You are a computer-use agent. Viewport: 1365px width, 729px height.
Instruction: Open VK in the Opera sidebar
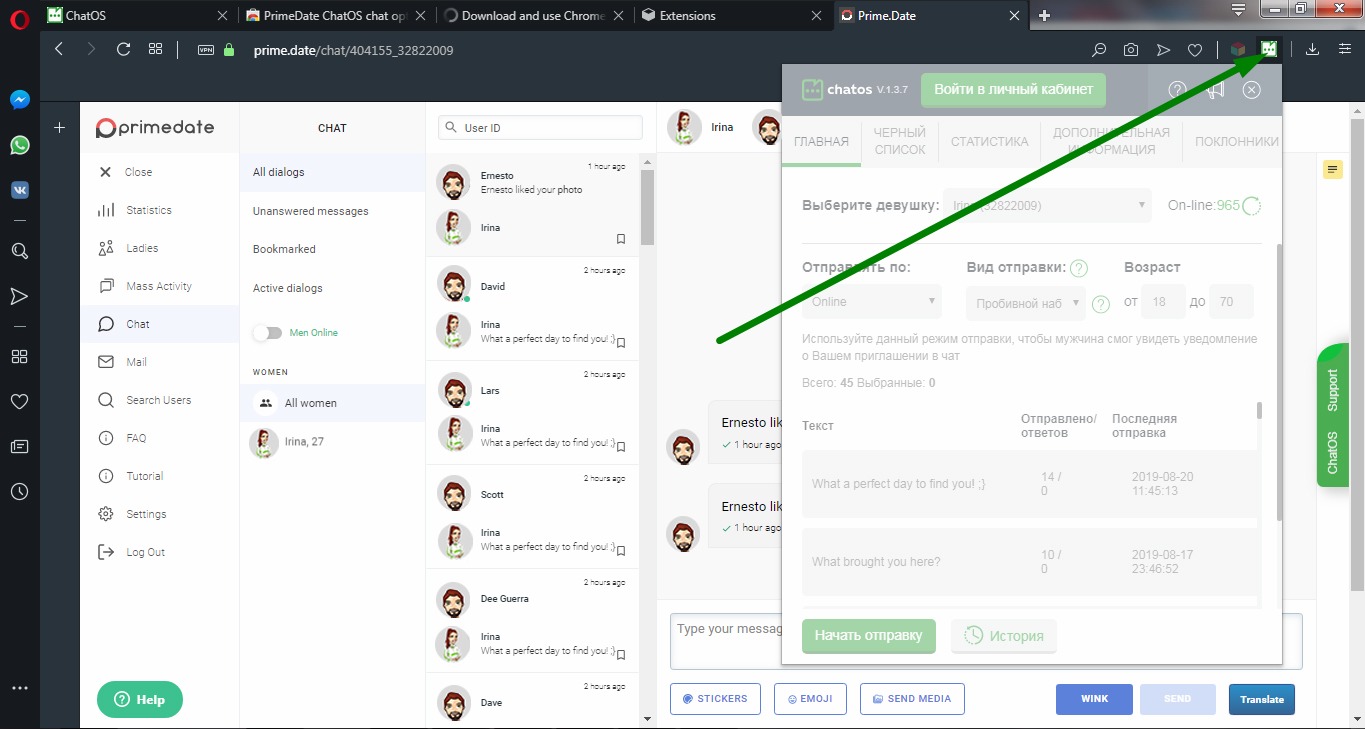pos(19,189)
